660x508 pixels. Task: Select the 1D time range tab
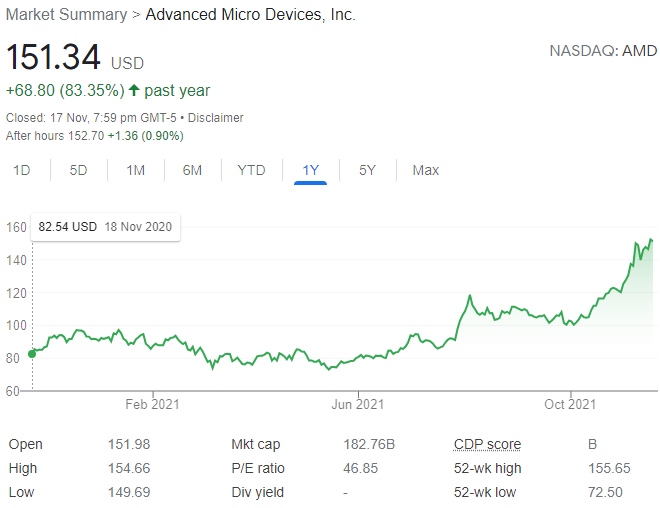point(21,170)
